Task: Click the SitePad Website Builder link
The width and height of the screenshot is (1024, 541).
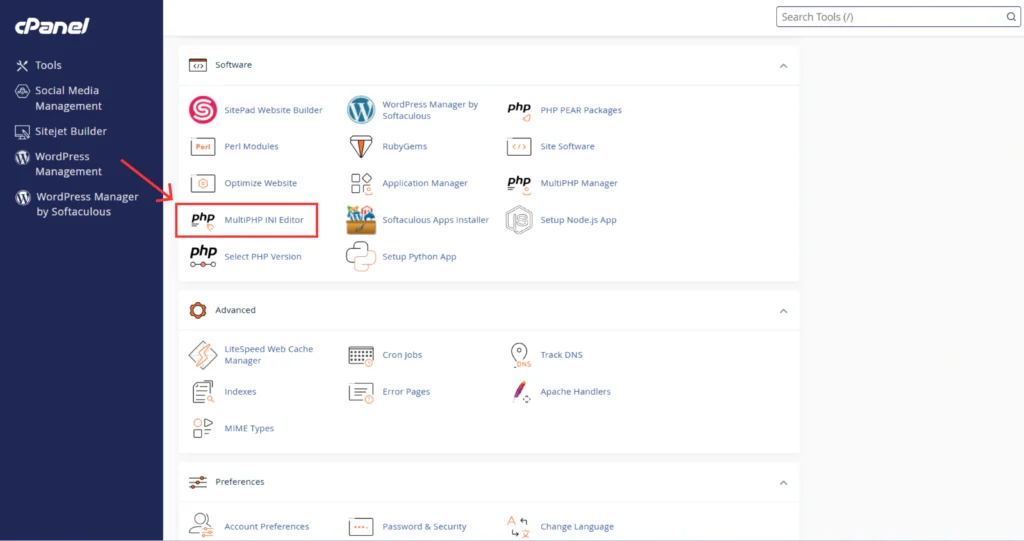Action: coord(273,110)
